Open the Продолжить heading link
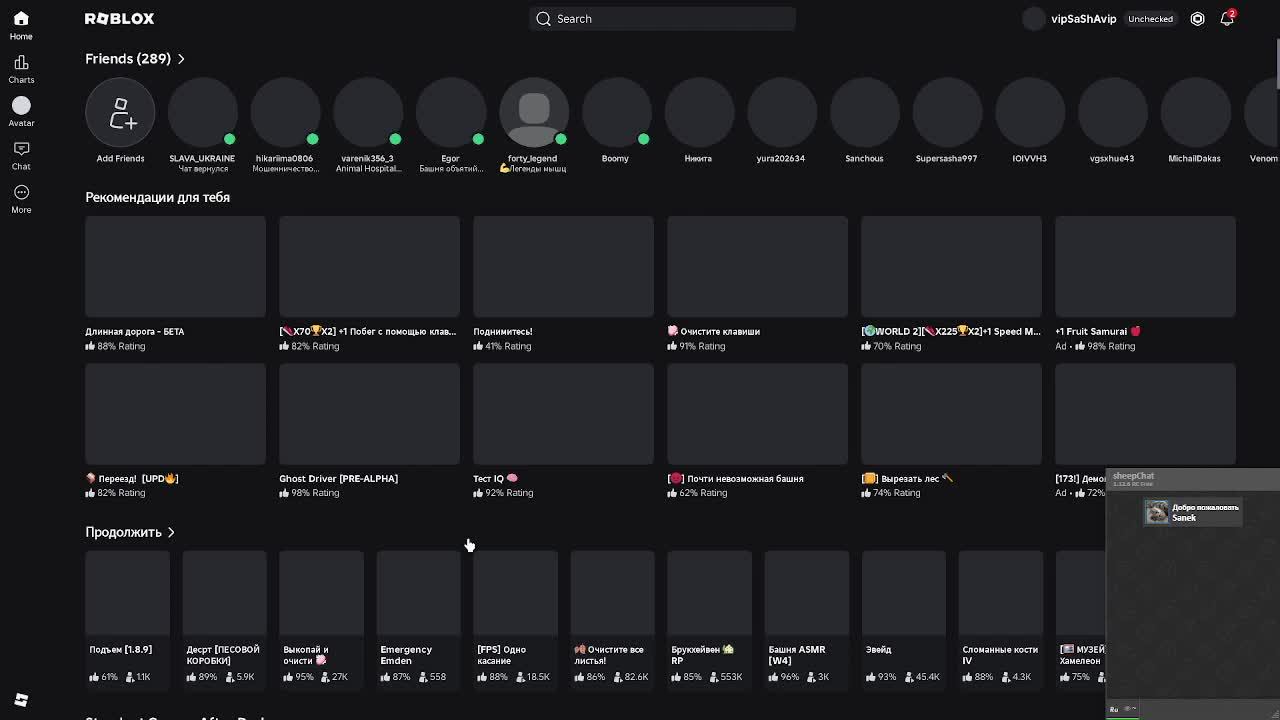The height and width of the screenshot is (720, 1280). click(x=123, y=532)
